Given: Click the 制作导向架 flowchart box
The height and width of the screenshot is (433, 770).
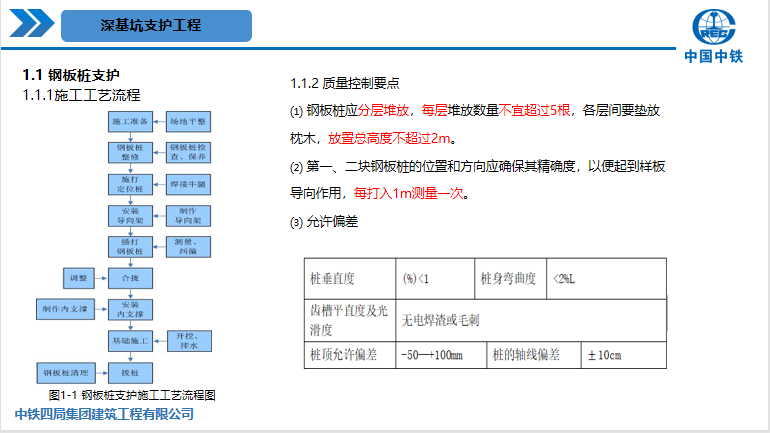Looking at the screenshot, I should click(x=188, y=216).
